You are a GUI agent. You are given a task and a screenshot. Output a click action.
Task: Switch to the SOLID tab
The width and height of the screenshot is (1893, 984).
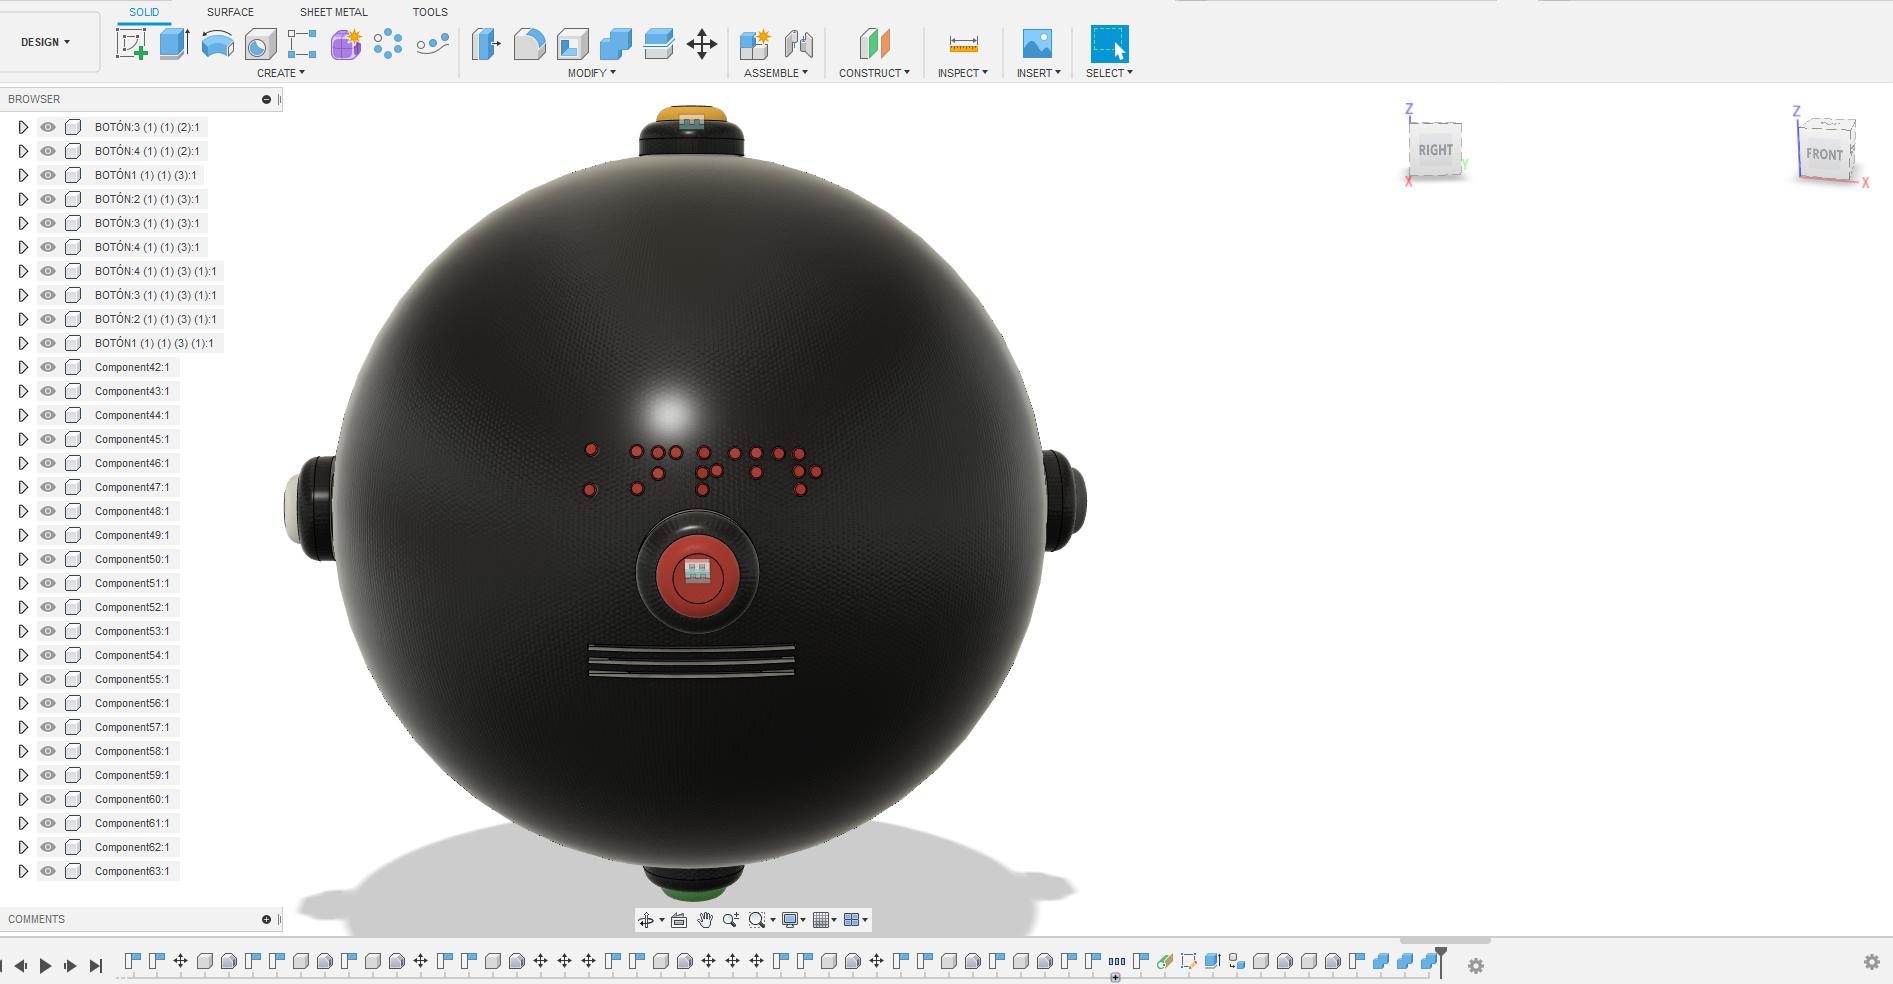point(144,12)
